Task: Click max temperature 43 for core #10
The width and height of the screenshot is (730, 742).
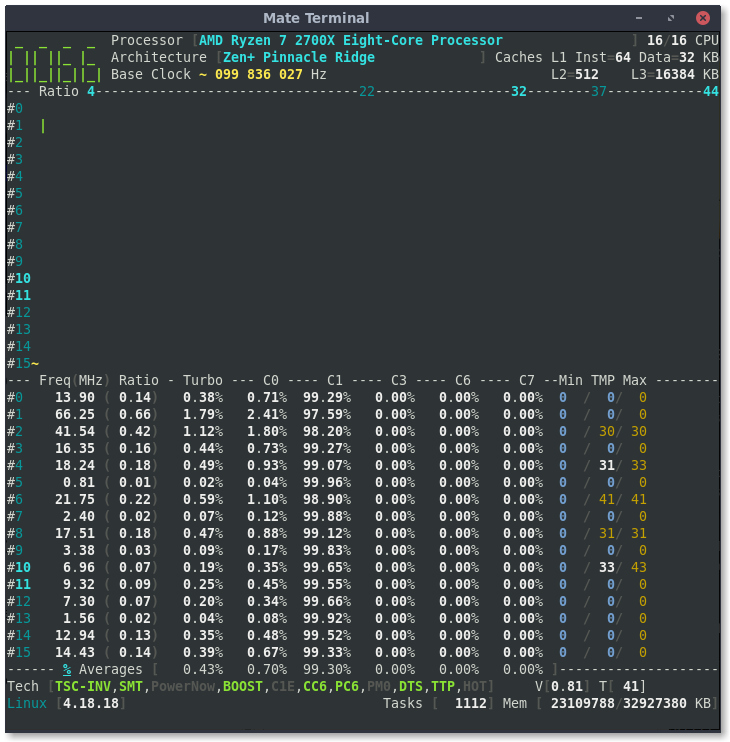Action: click(x=639, y=567)
